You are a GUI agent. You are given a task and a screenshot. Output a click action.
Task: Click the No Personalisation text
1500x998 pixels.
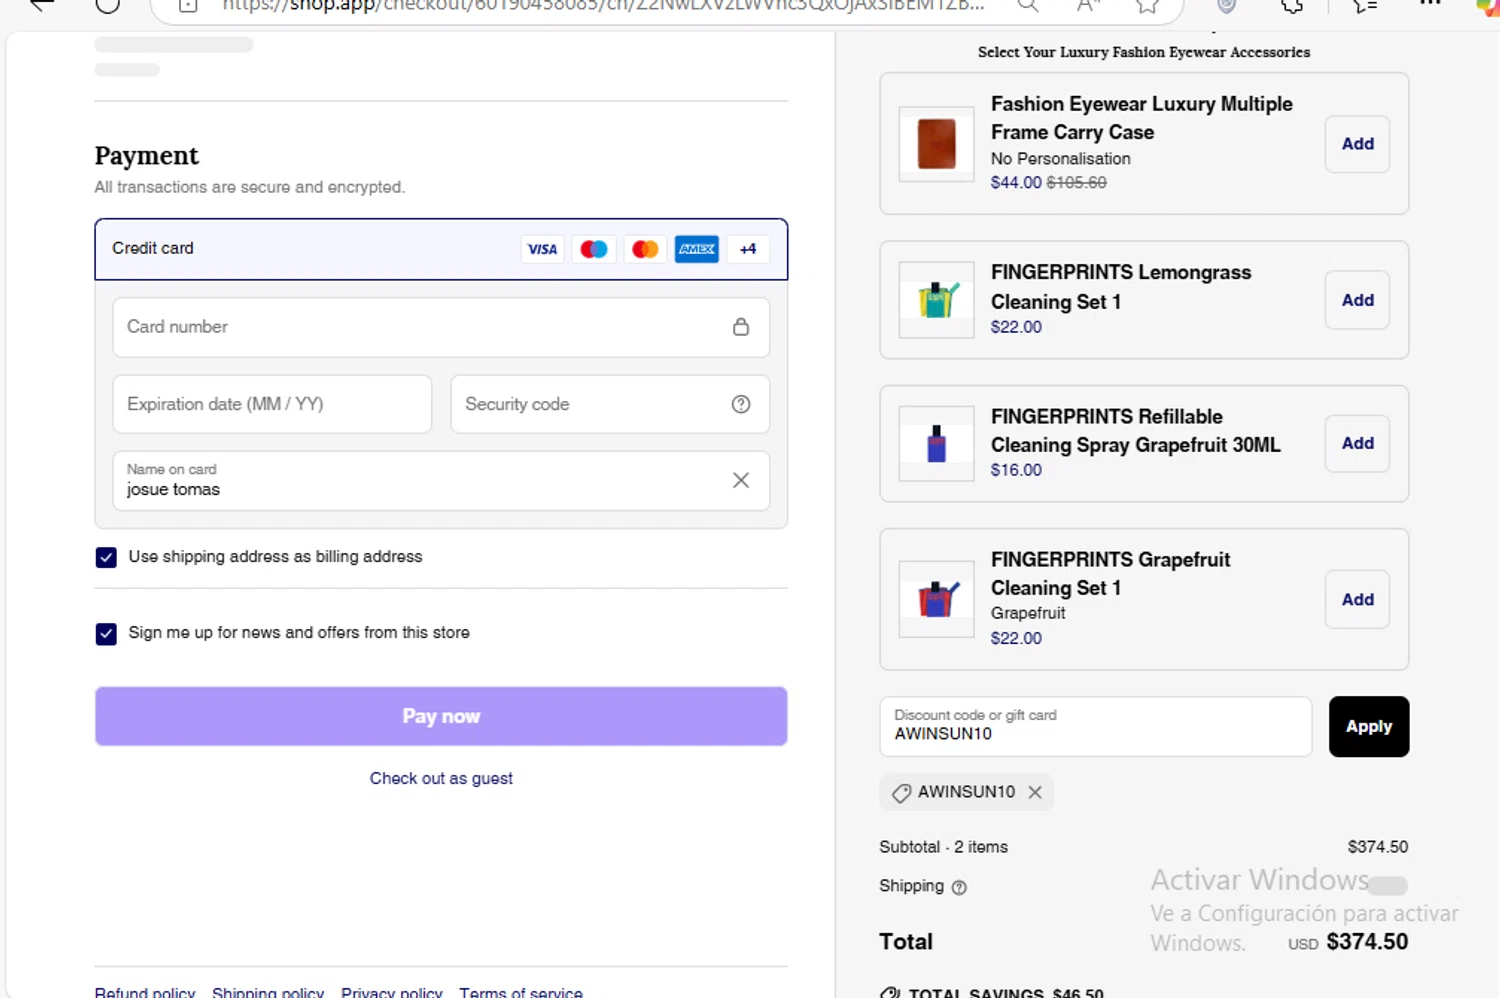[1061, 158]
